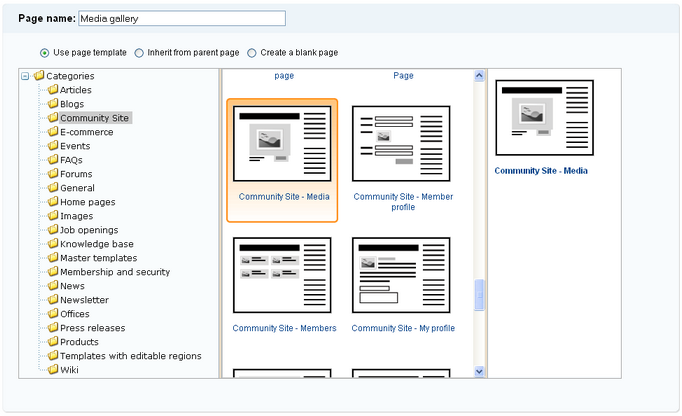This screenshot has width=682, height=416.
Task: Open the Membership and security category label
Action: point(115,272)
